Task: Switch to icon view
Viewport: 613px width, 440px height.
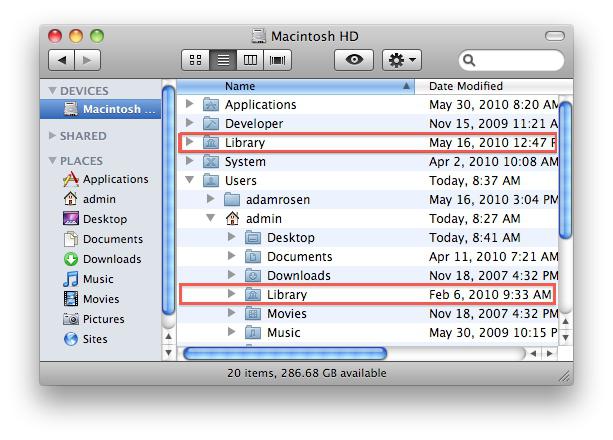Action: click(195, 60)
